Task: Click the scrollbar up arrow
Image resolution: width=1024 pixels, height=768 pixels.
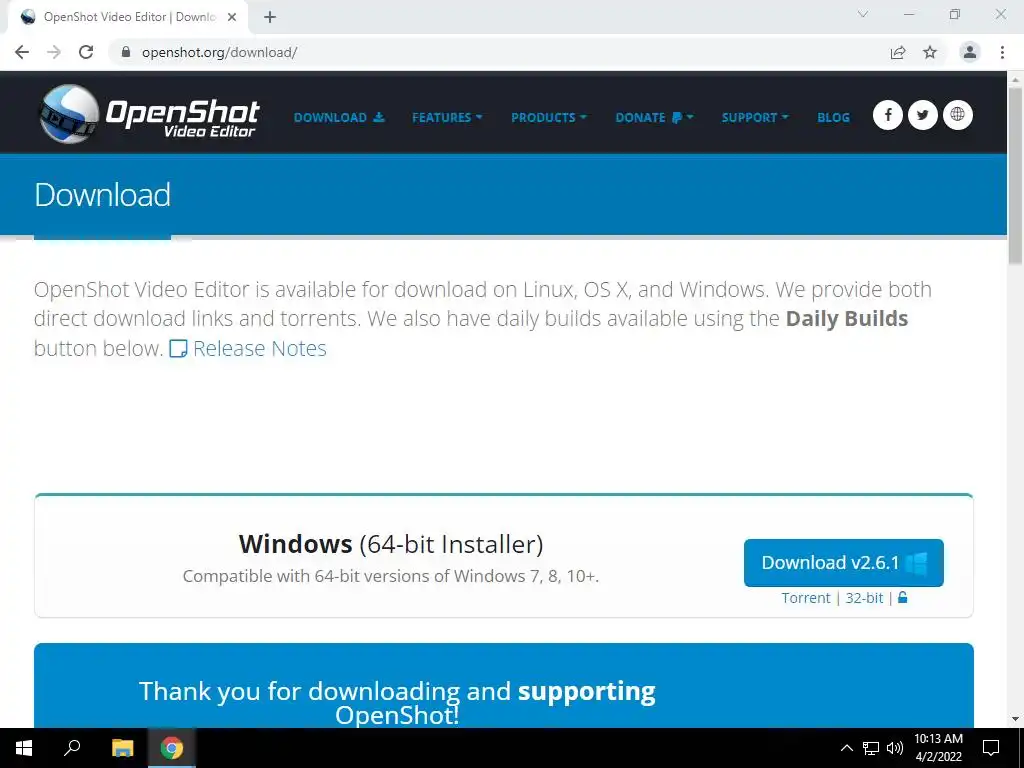Action: (x=1015, y=79)
